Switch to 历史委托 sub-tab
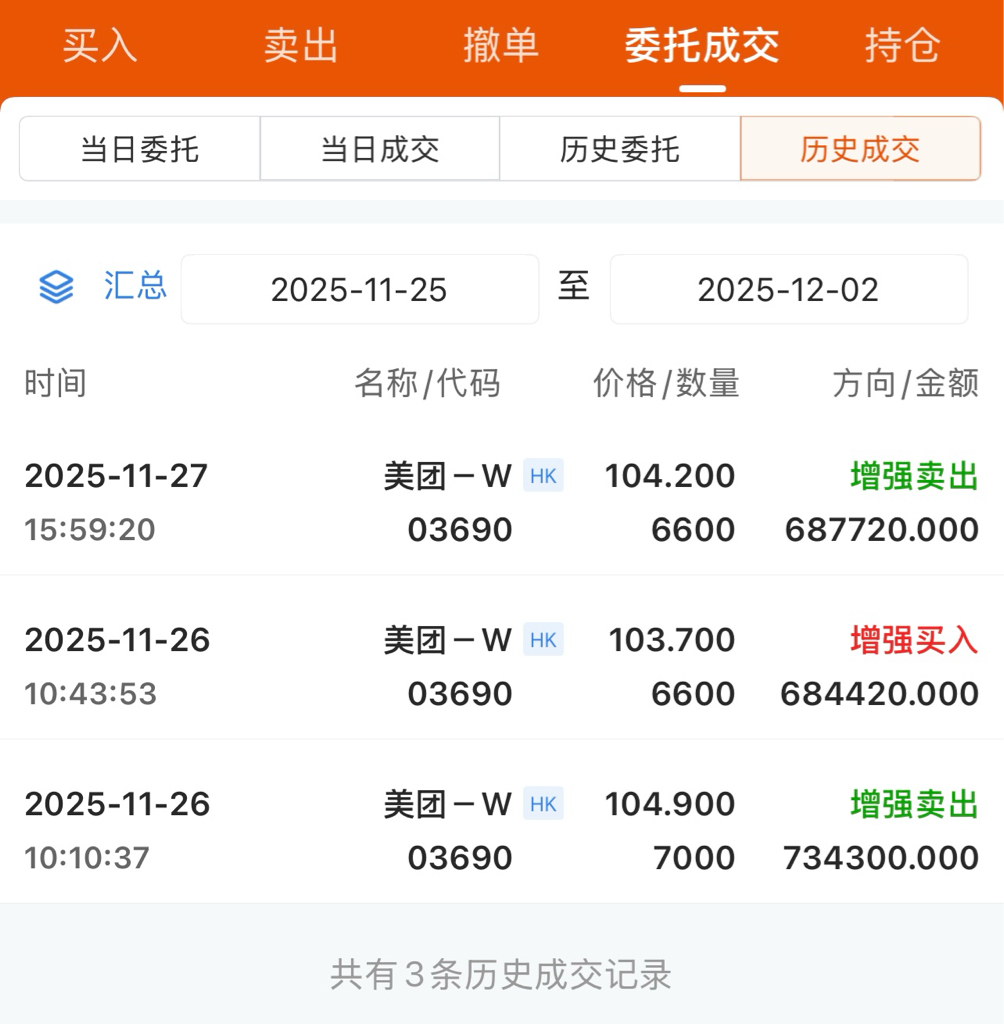Viewport: 1004px width, 1024px height. click(x=620, y=149)
